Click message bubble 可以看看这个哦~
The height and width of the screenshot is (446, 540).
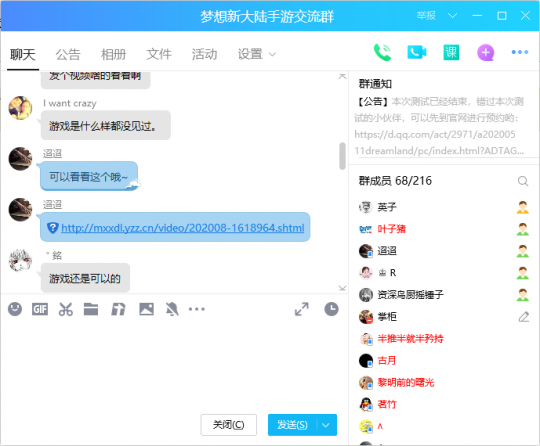click(90, 176)
